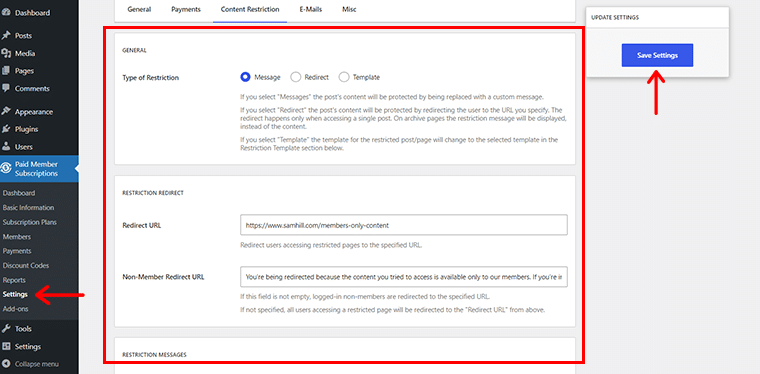Open the Payments settings tab

[x=186, y=9]
